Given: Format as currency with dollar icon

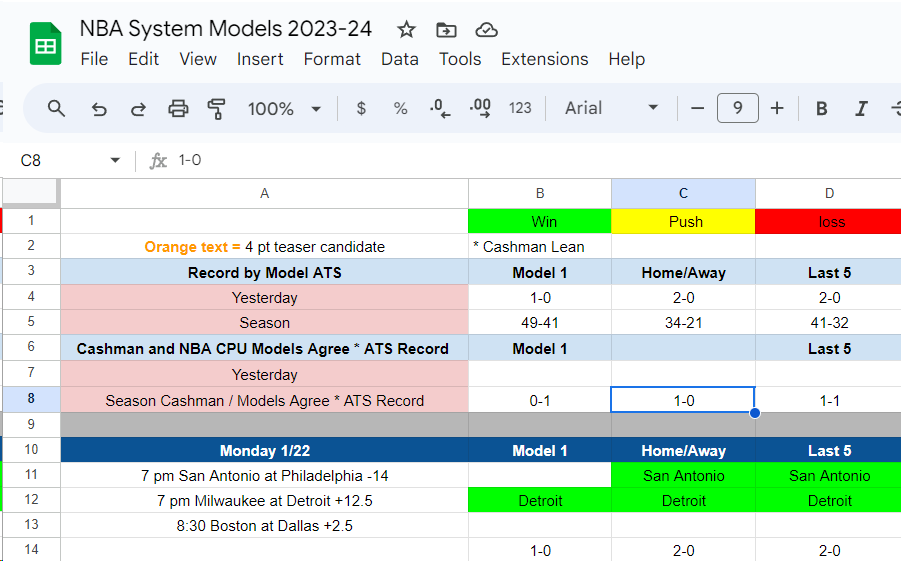Looking at the screenshot, I should (x=361, y=108).
